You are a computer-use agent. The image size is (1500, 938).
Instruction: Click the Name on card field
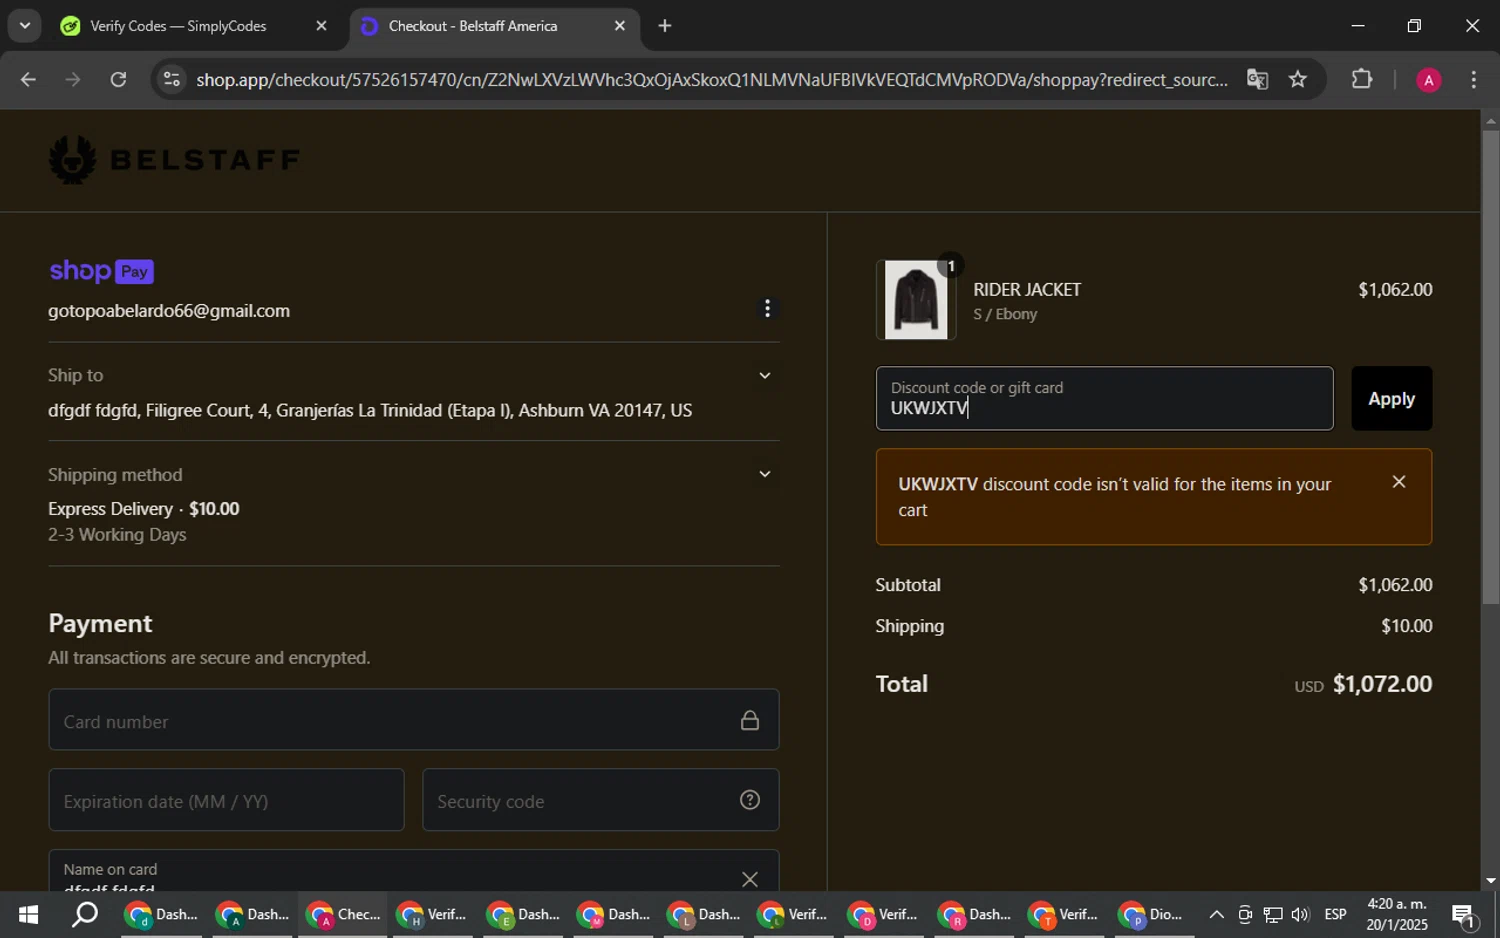coord(413,870)
